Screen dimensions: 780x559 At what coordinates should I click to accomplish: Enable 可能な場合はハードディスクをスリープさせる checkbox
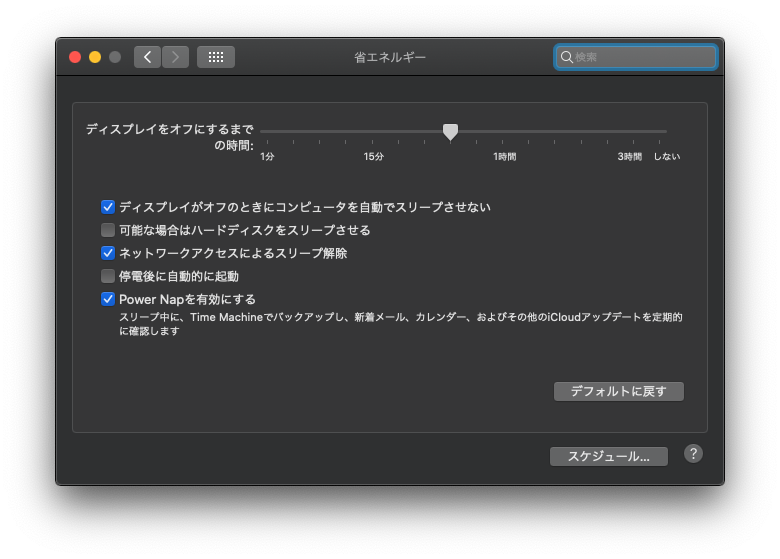point(108,230)
